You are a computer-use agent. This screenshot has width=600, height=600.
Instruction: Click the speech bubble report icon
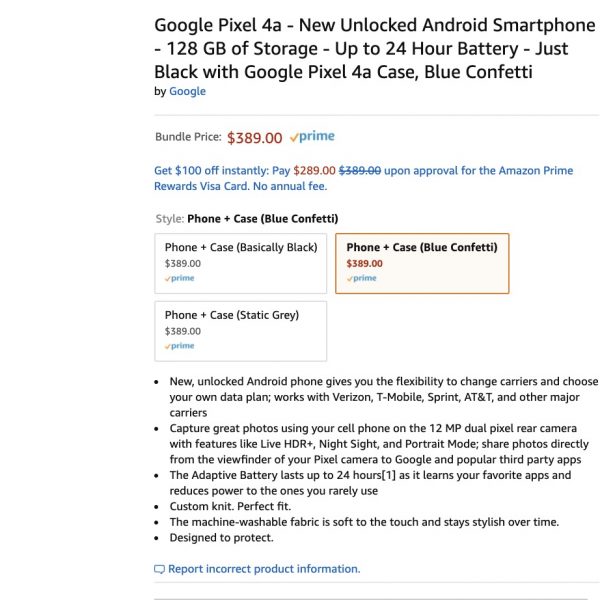click(159, 569)
